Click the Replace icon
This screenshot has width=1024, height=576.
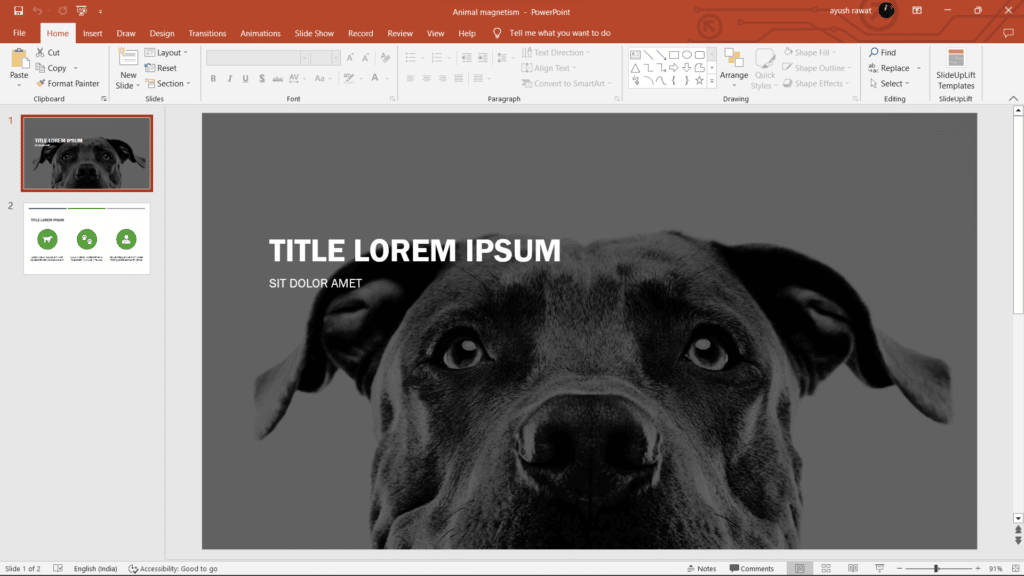click(x=888, y=67)
